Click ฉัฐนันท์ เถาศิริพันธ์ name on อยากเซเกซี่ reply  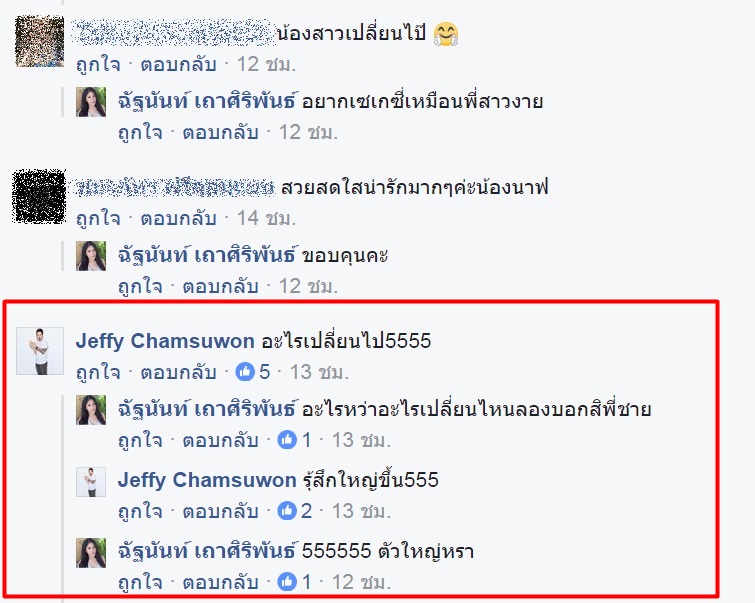tap(207, 102)
